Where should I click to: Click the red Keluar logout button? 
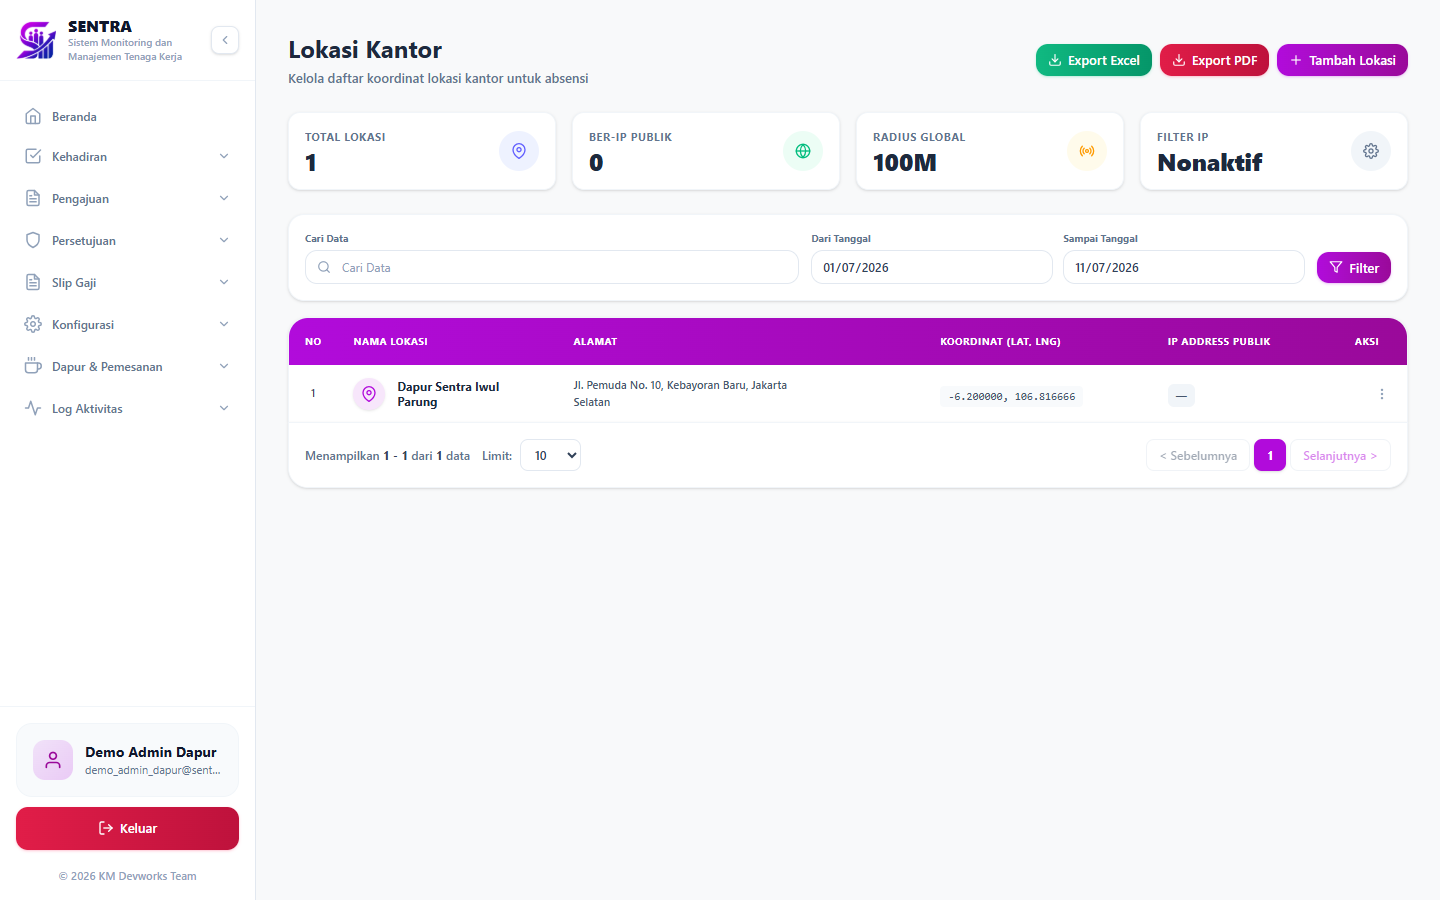(x=127, y=828)
